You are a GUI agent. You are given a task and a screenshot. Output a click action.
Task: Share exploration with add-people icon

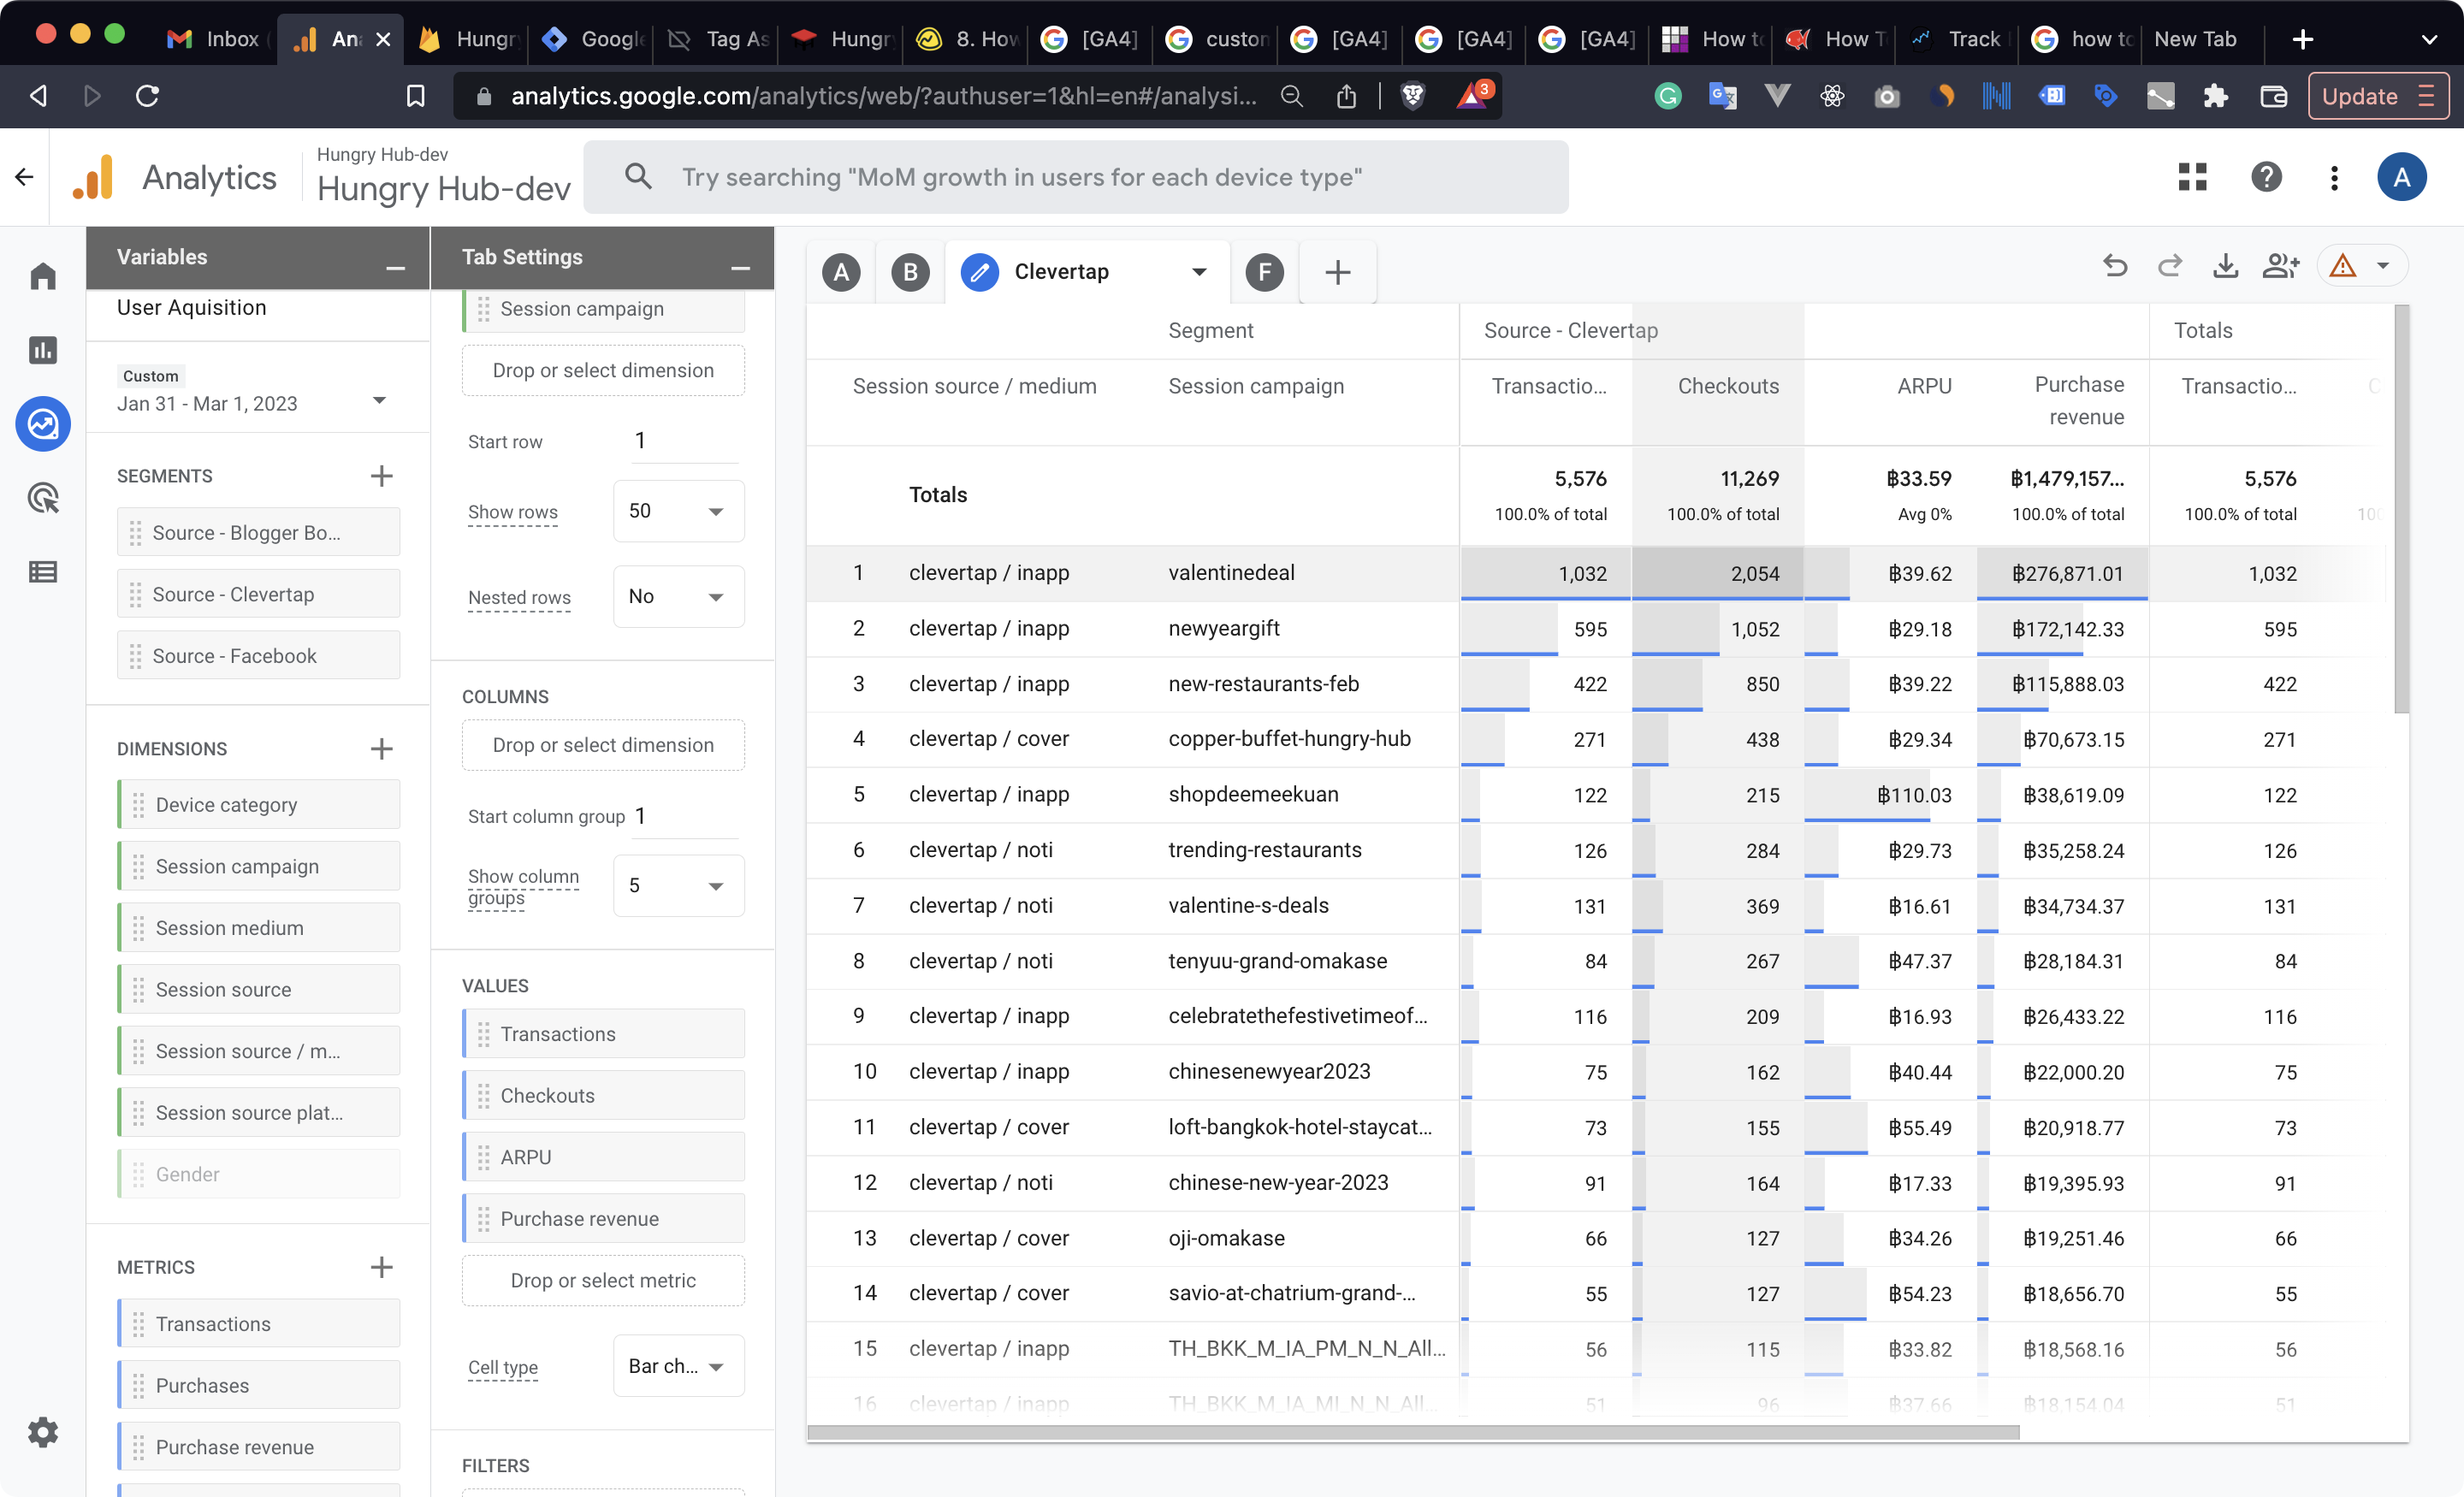(x=2281, y=266)
